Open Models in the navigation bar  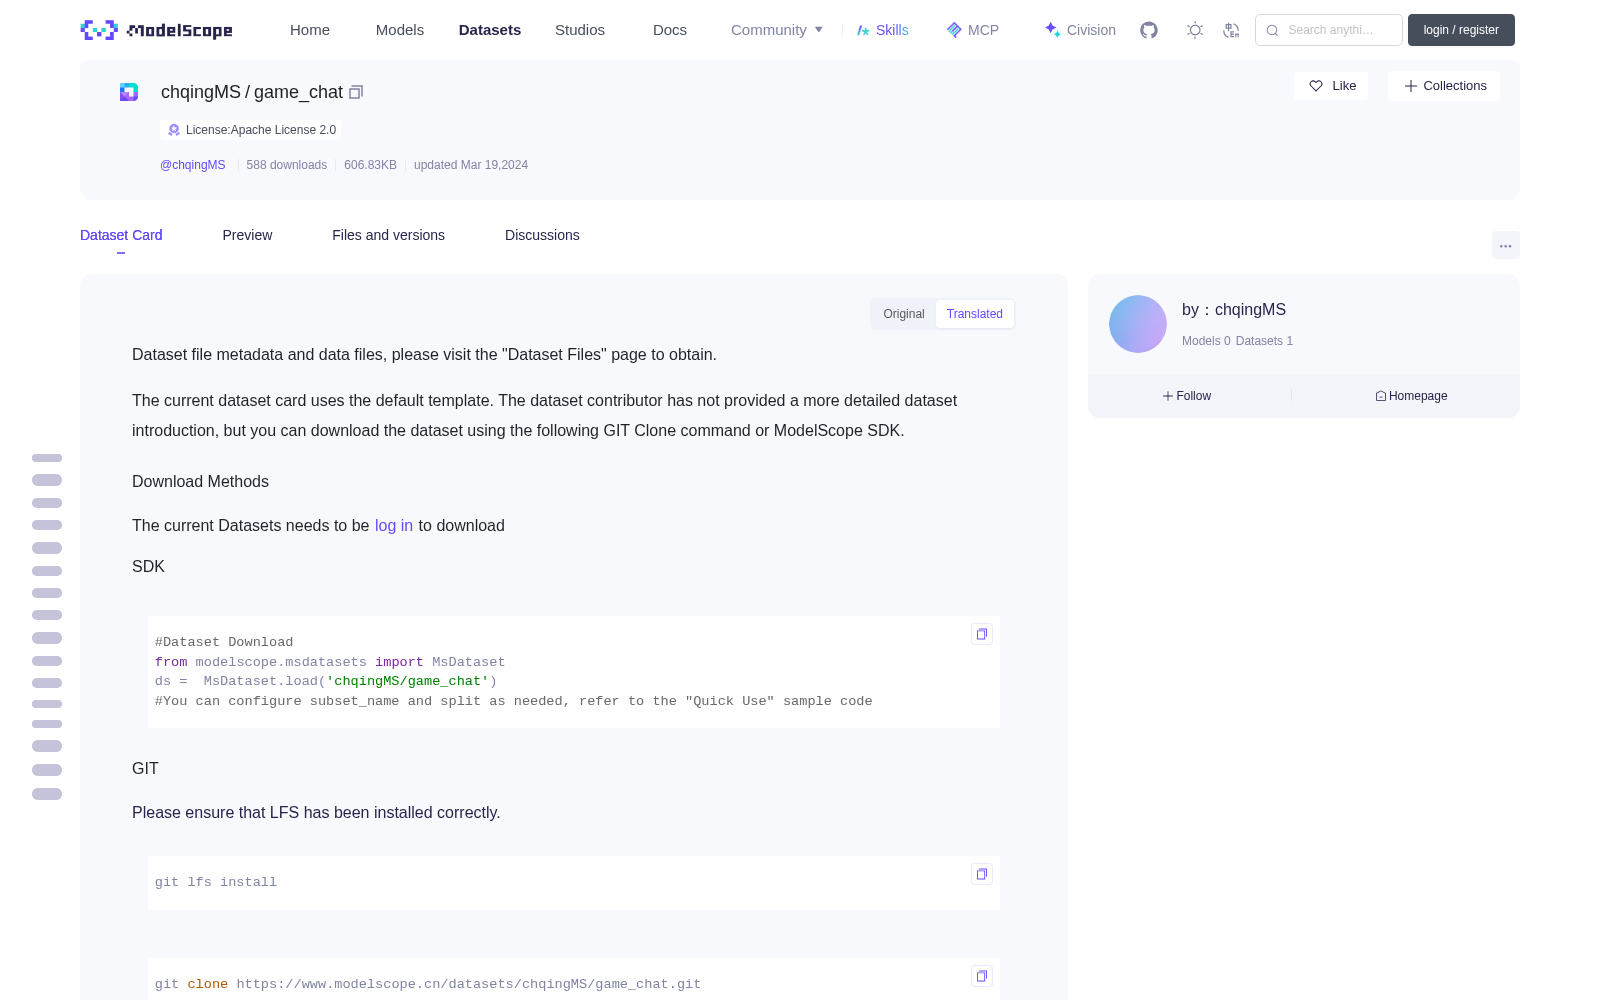click(x=400, y=30)
